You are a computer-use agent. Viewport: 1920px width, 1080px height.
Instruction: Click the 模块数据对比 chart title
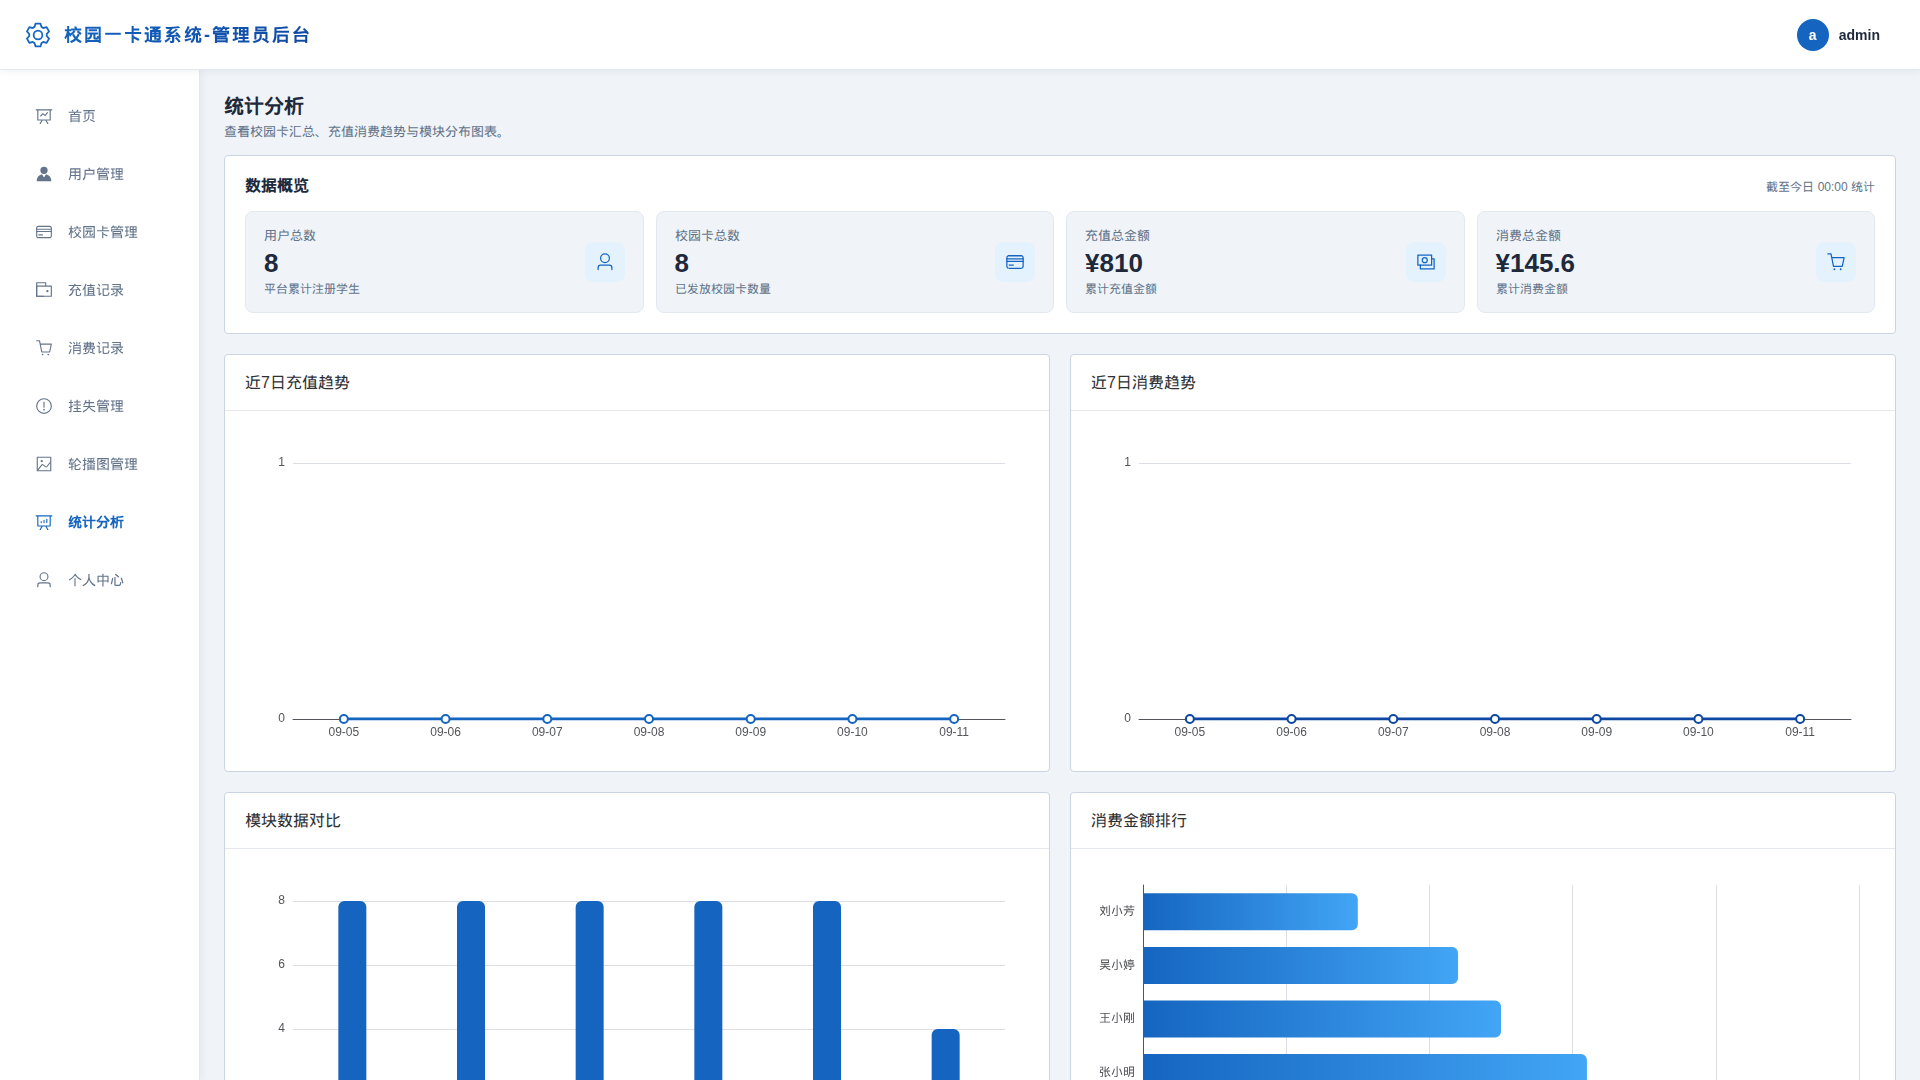click(293, 820)
